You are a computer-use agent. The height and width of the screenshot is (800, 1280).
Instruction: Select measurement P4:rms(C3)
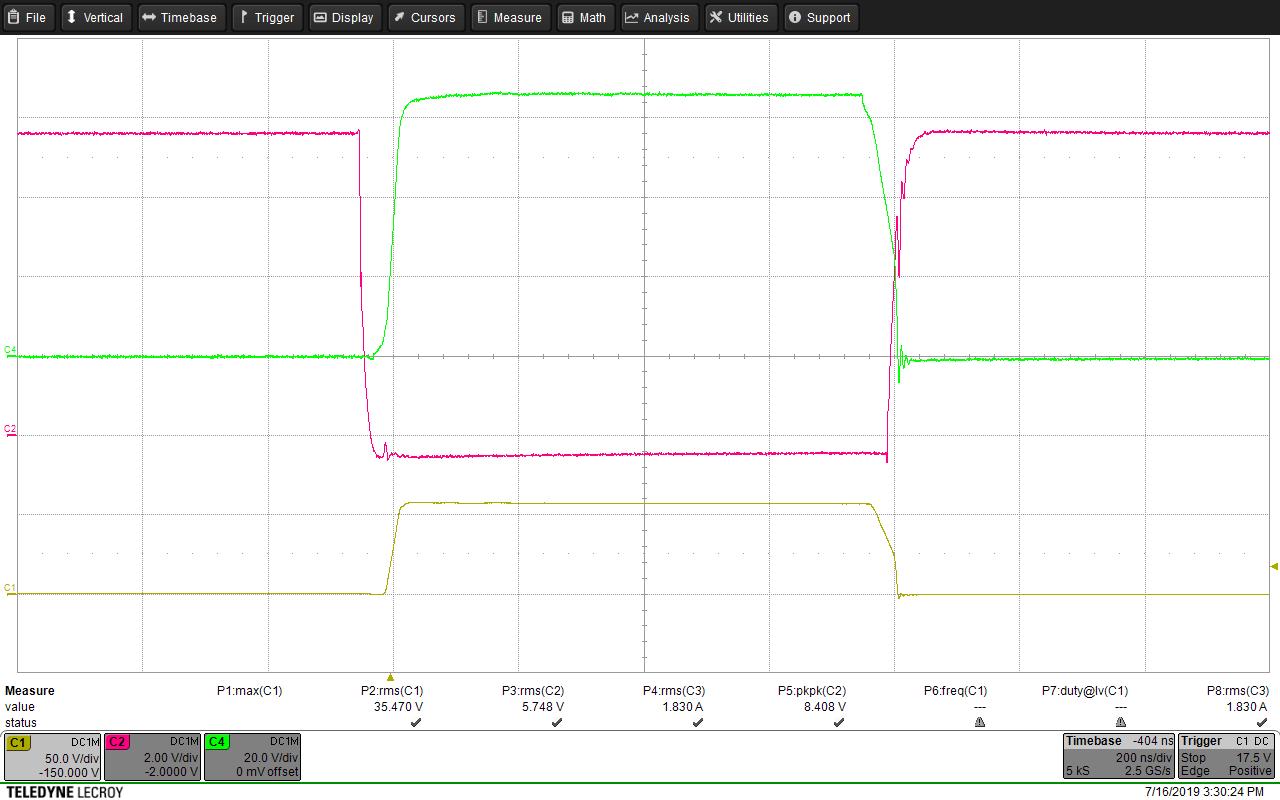pos(674,691)
